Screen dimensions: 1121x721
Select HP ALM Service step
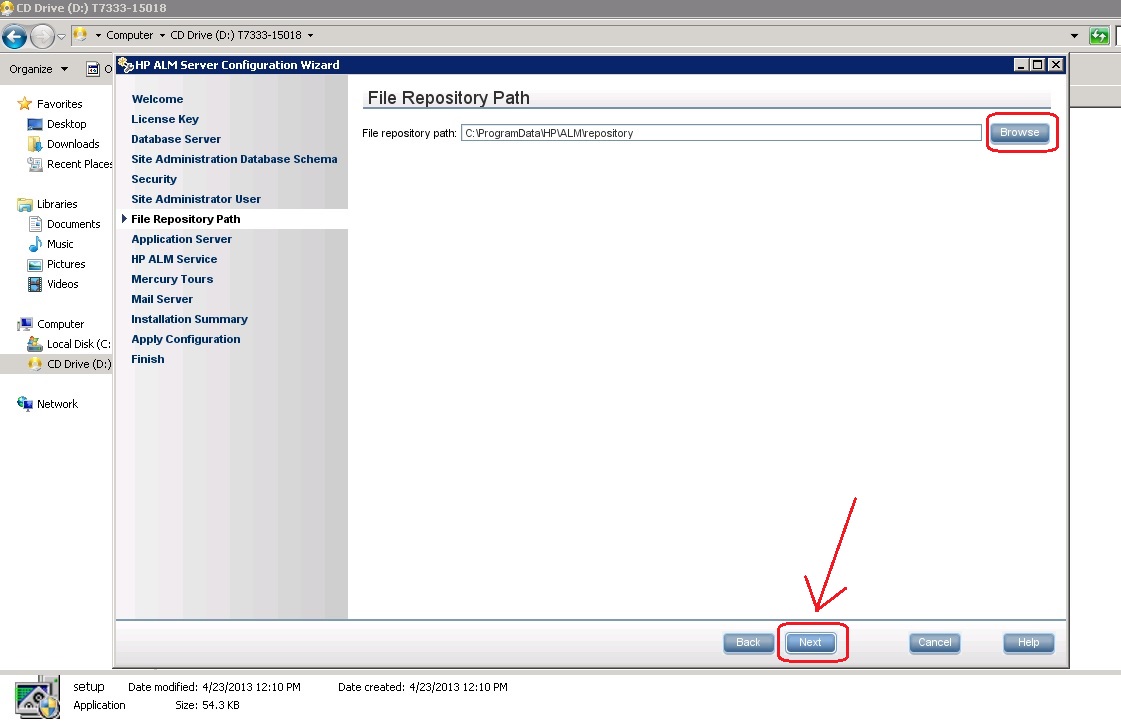pos(174,259)
